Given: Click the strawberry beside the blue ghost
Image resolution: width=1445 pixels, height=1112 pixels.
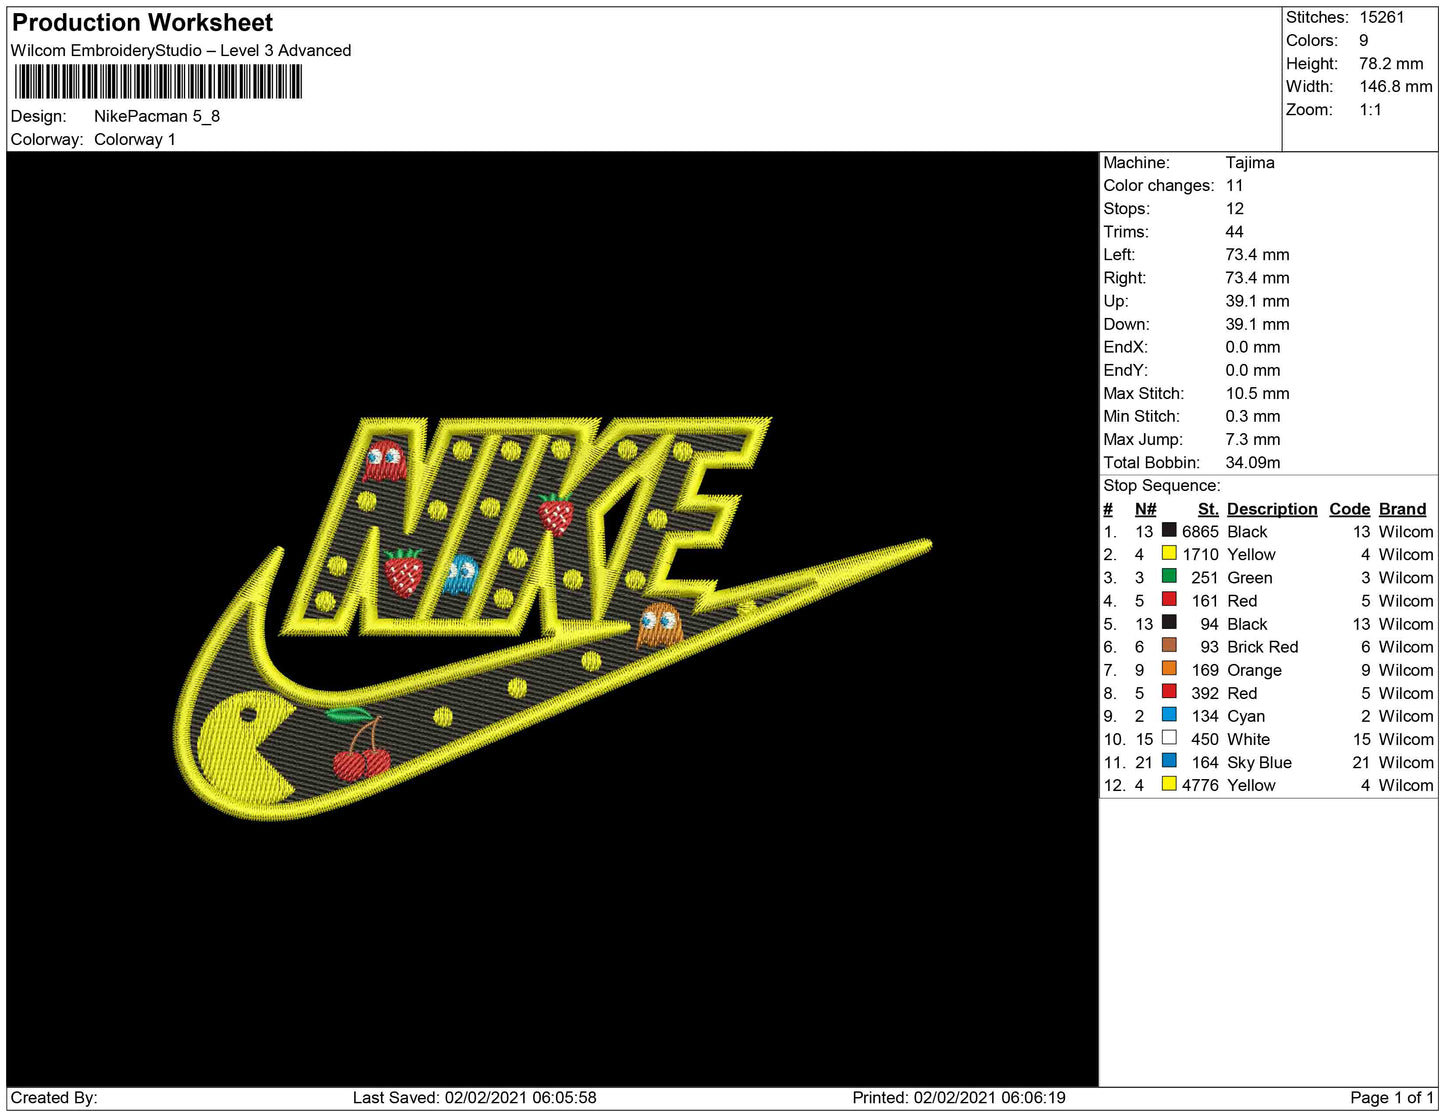Looking at the screenshot, I should pos(403,572).
